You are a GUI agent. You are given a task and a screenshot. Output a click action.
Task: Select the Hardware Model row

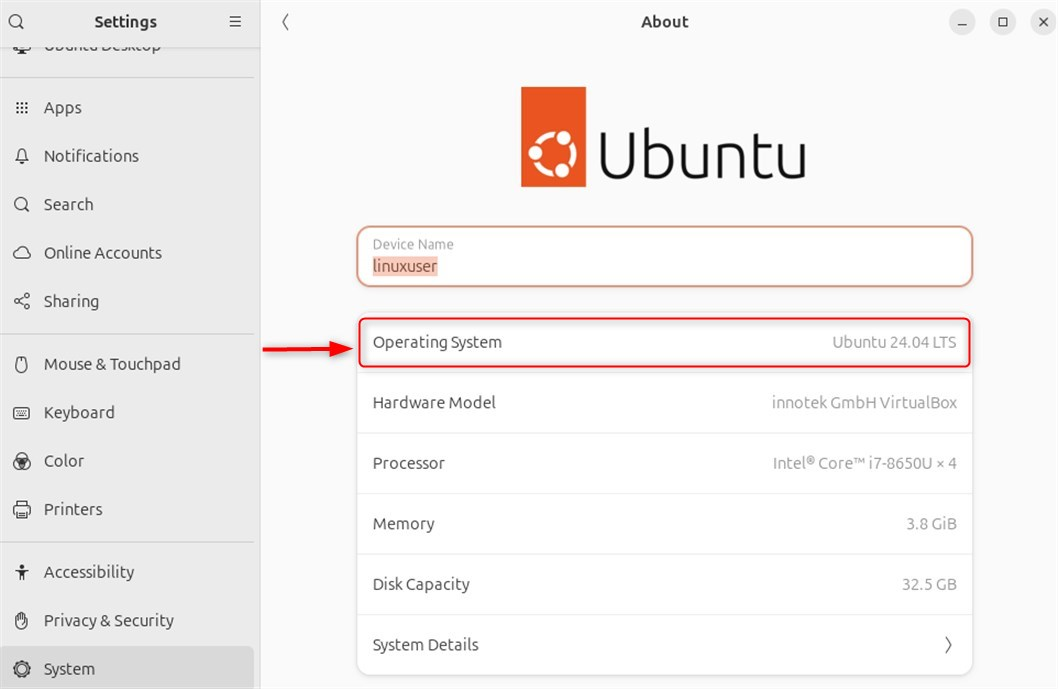664,403
